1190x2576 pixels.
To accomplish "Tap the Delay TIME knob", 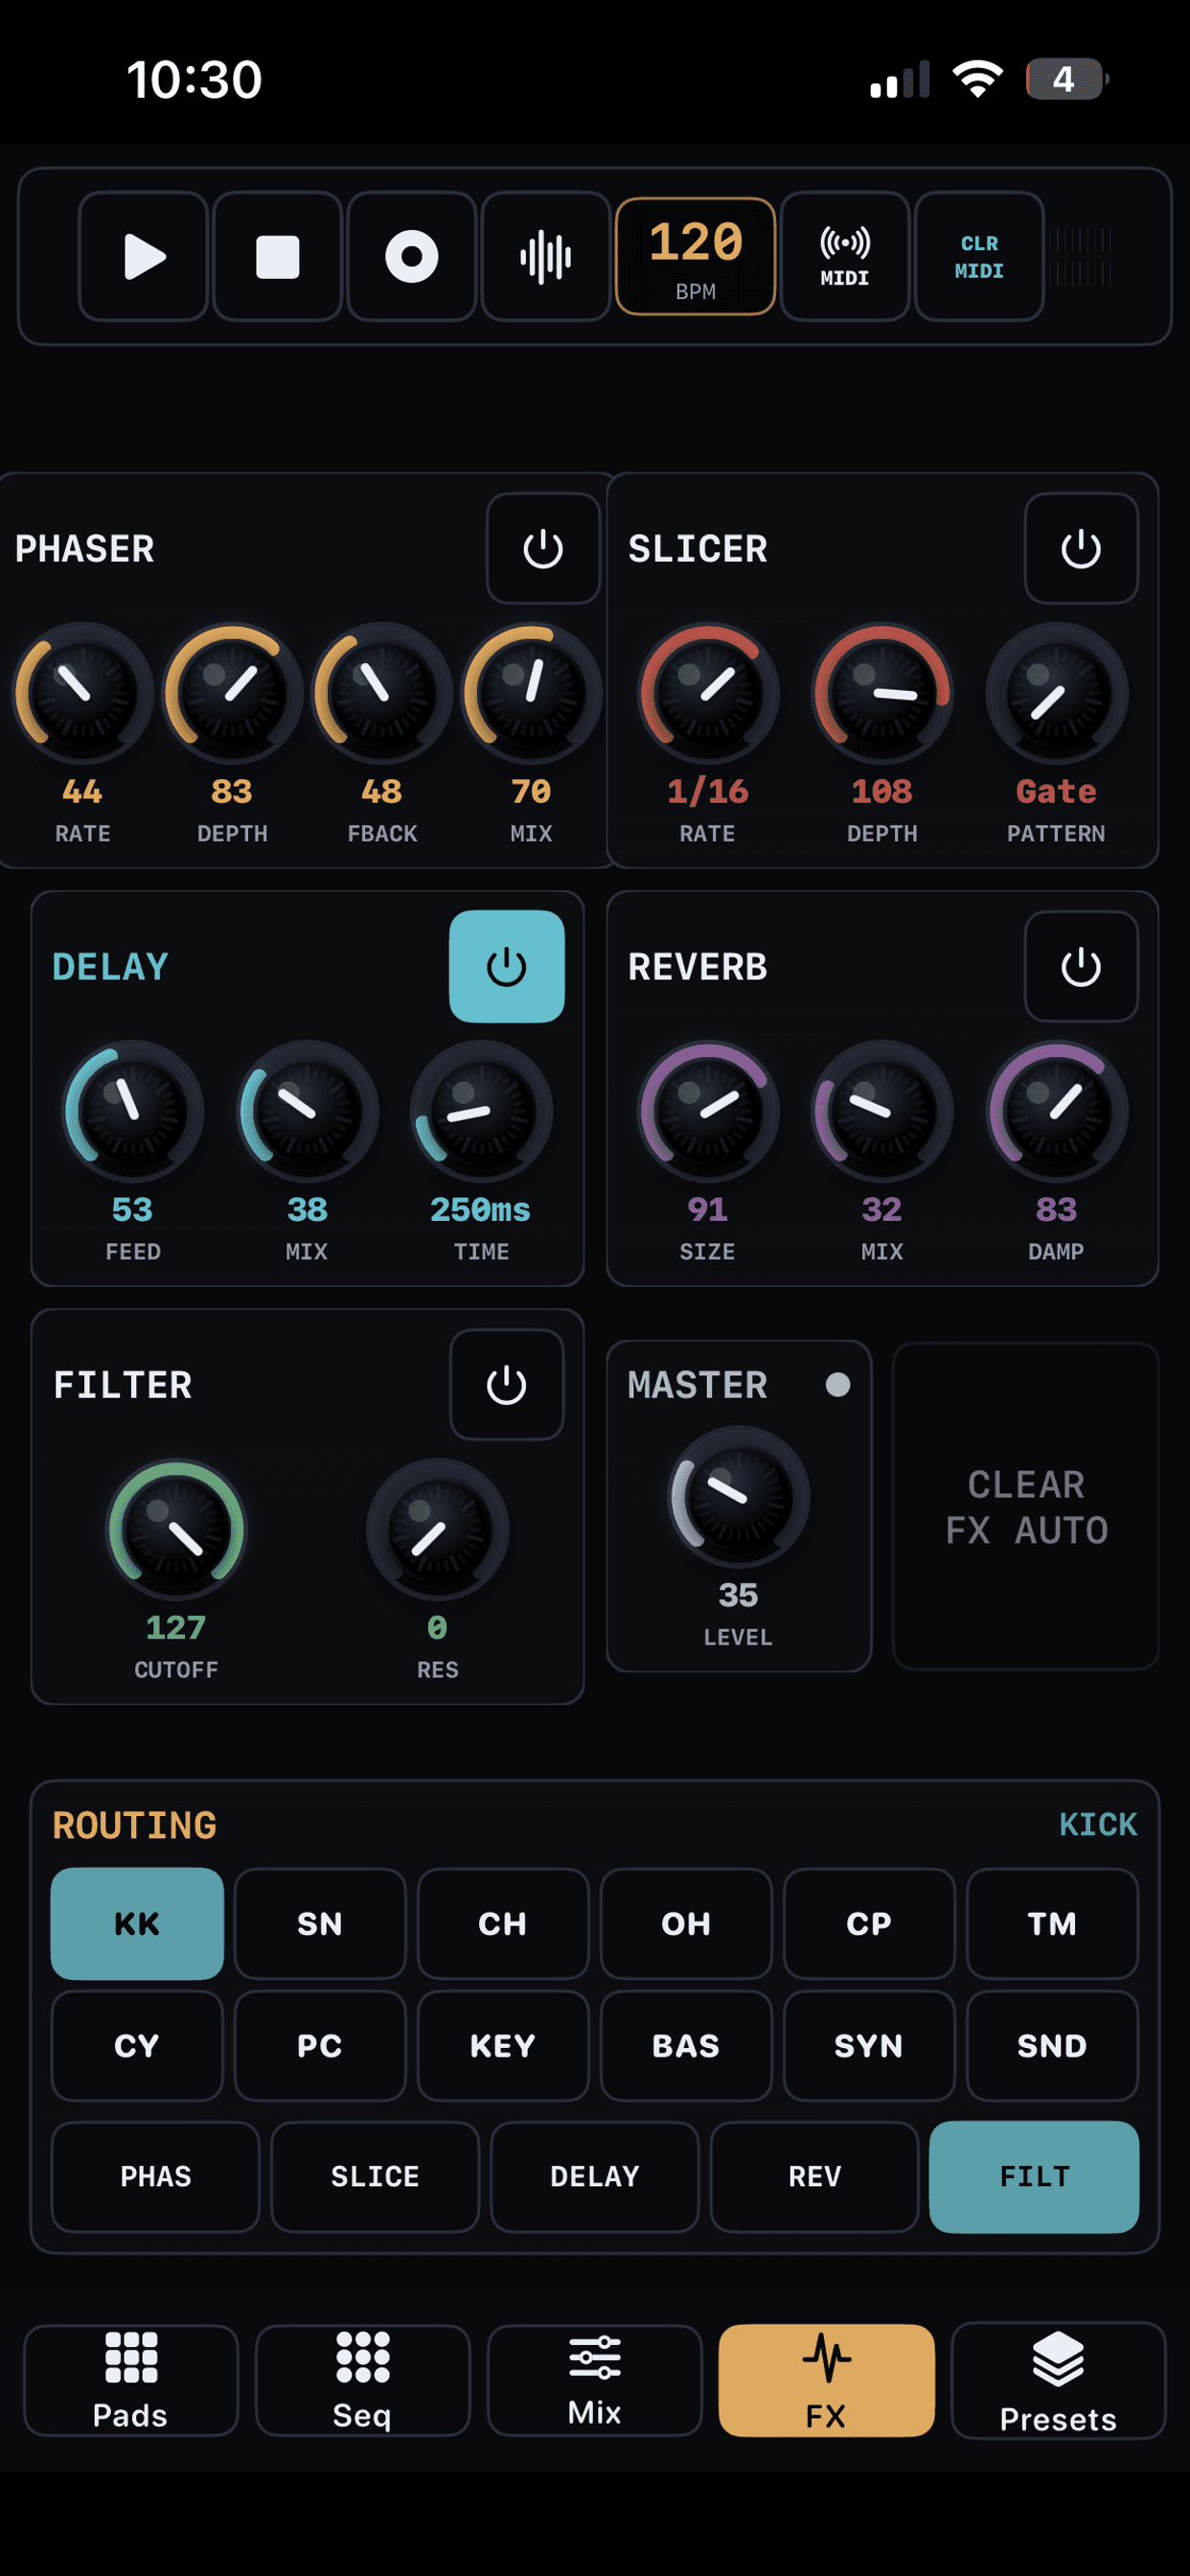I will [x=481, y=1111].
